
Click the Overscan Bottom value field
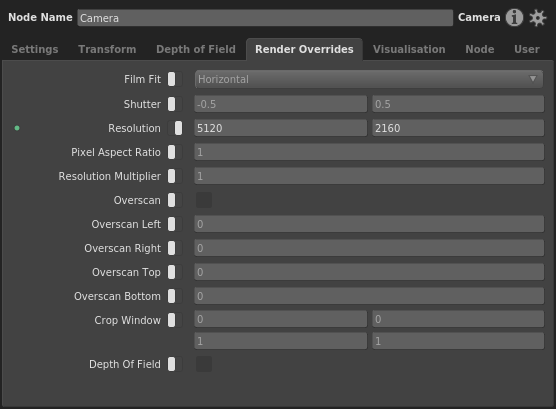tap(369, 296)
